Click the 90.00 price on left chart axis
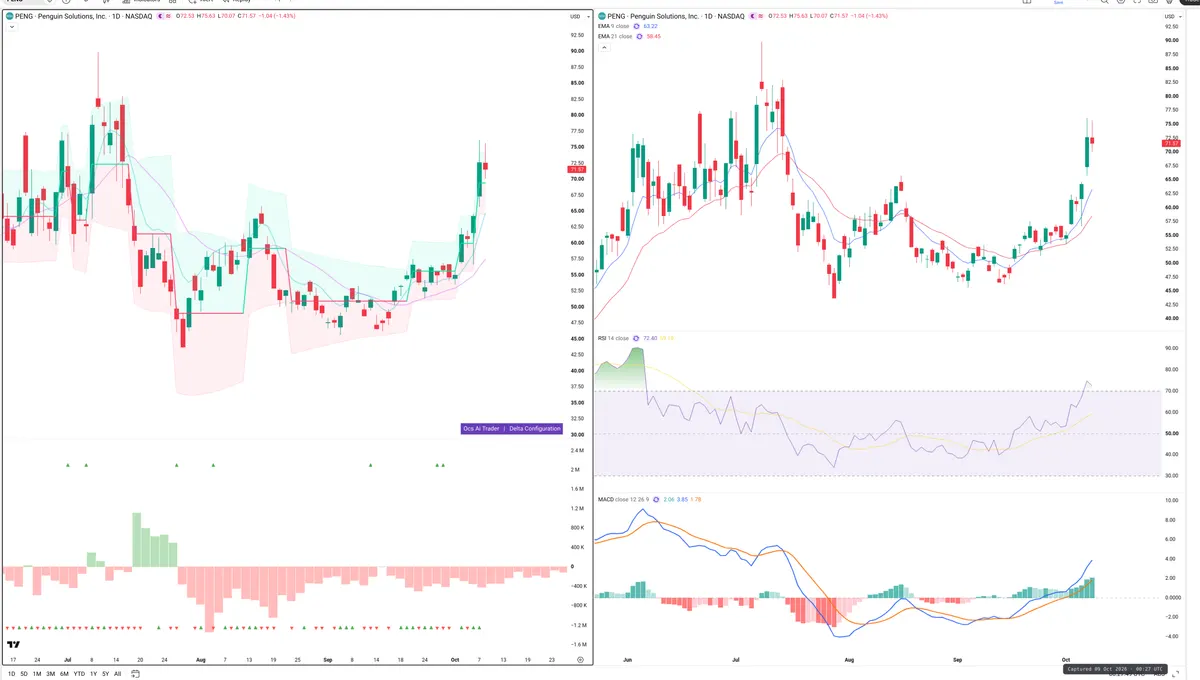Viewport: 1200px width, 680px height. point(577,51)
